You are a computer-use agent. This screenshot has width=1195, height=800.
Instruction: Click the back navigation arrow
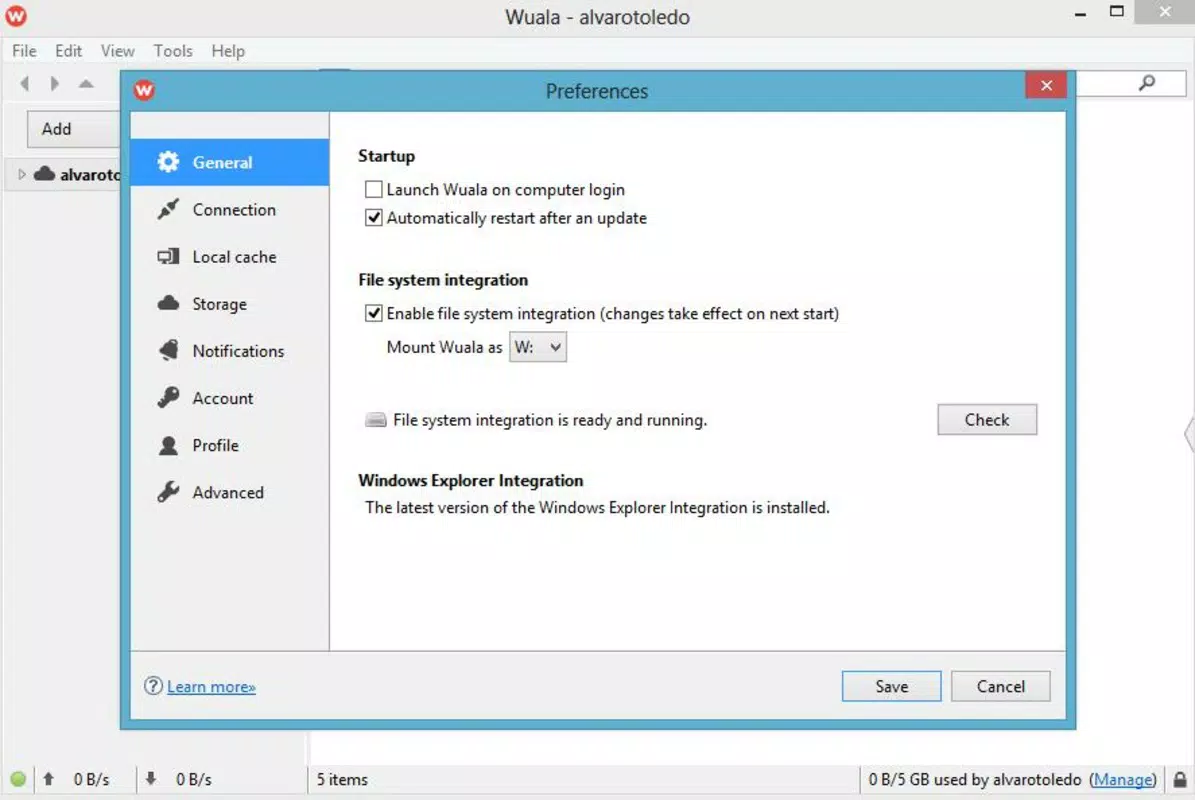tap(24, 83)
